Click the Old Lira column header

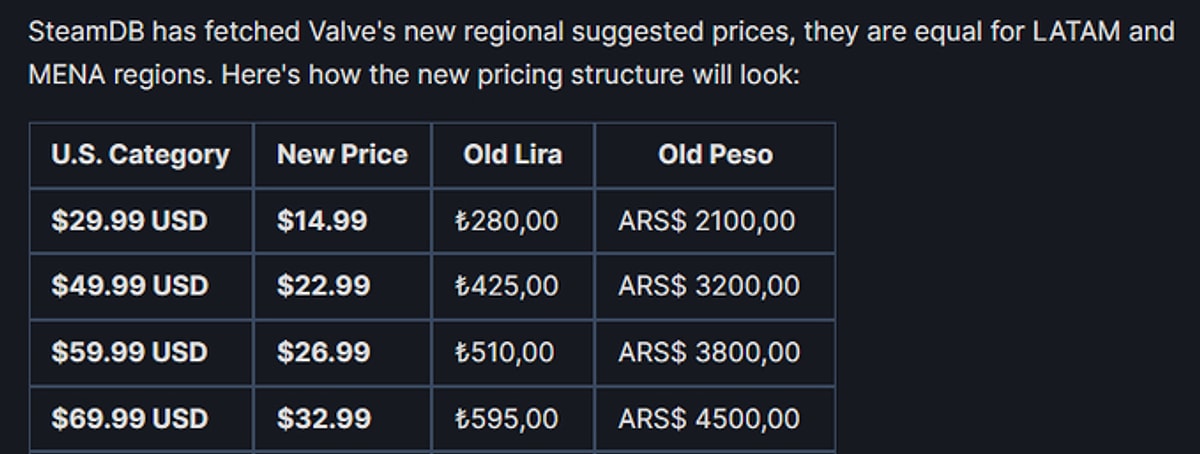click(512, 155)
